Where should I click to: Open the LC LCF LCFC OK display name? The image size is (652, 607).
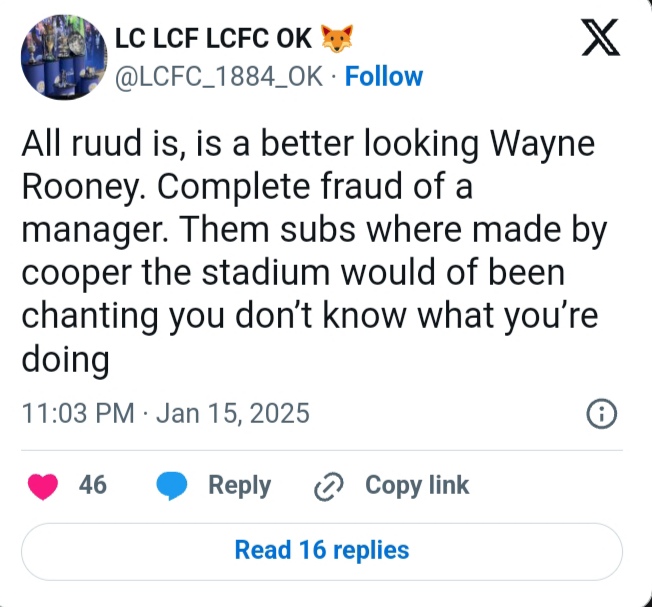click(214, 39)
